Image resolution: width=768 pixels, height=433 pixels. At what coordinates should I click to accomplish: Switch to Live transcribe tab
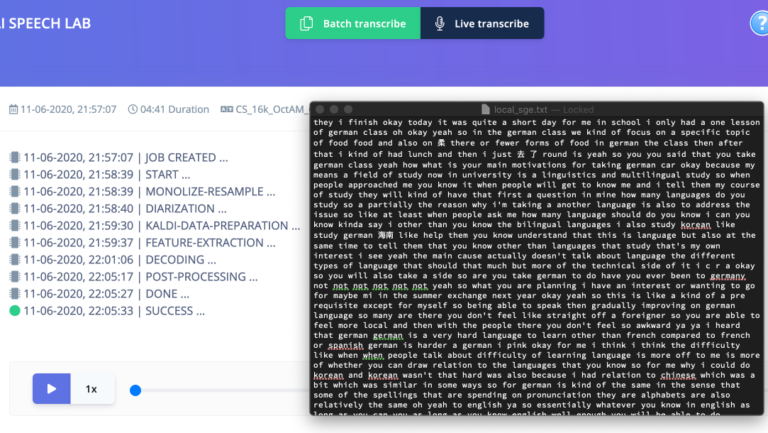[482, 23]
